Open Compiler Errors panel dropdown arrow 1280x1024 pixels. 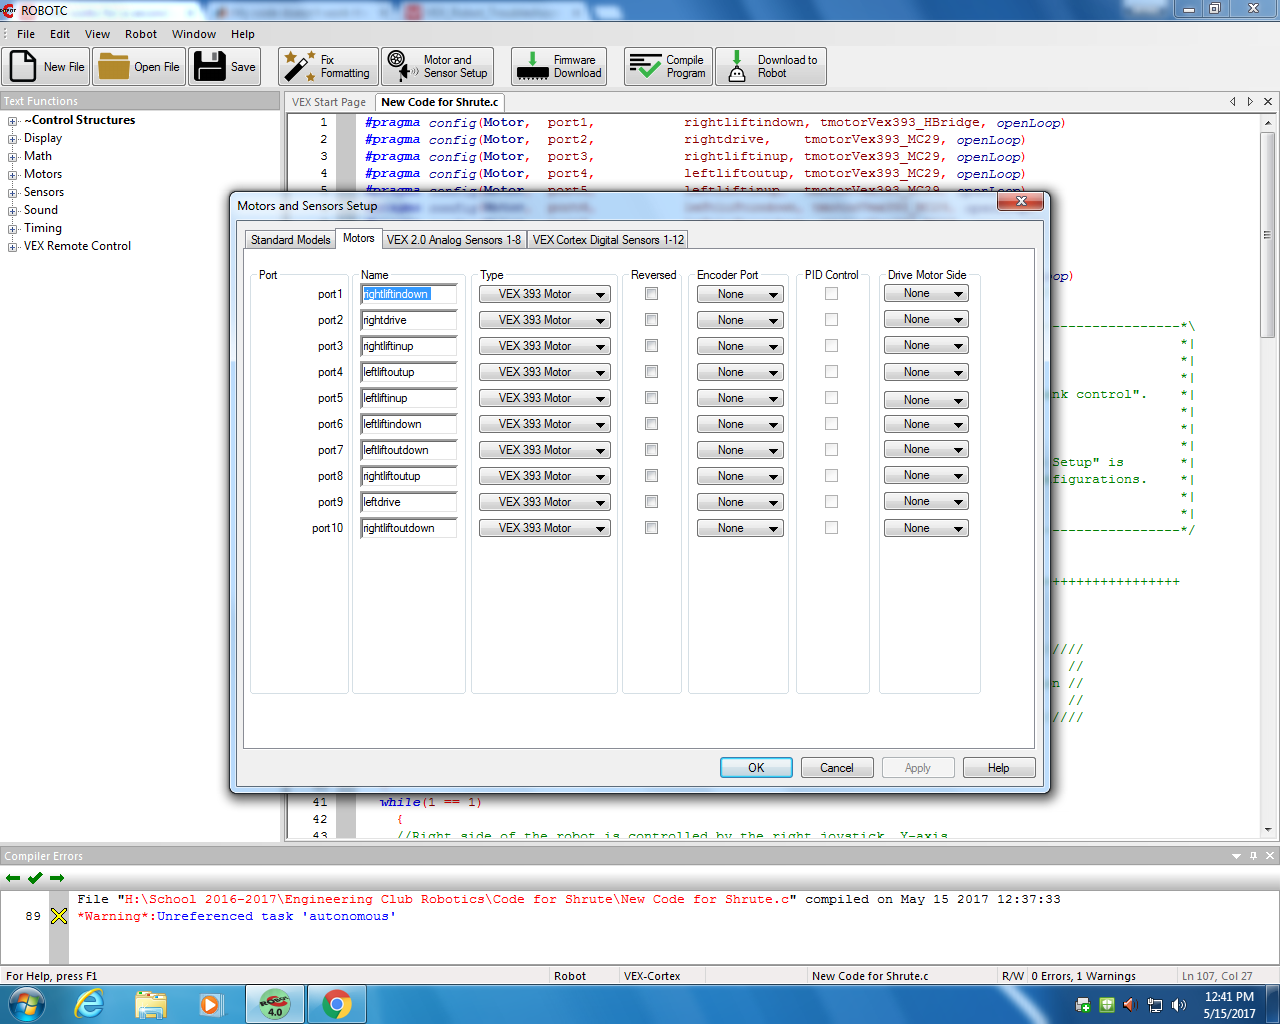coord(1236,856)
